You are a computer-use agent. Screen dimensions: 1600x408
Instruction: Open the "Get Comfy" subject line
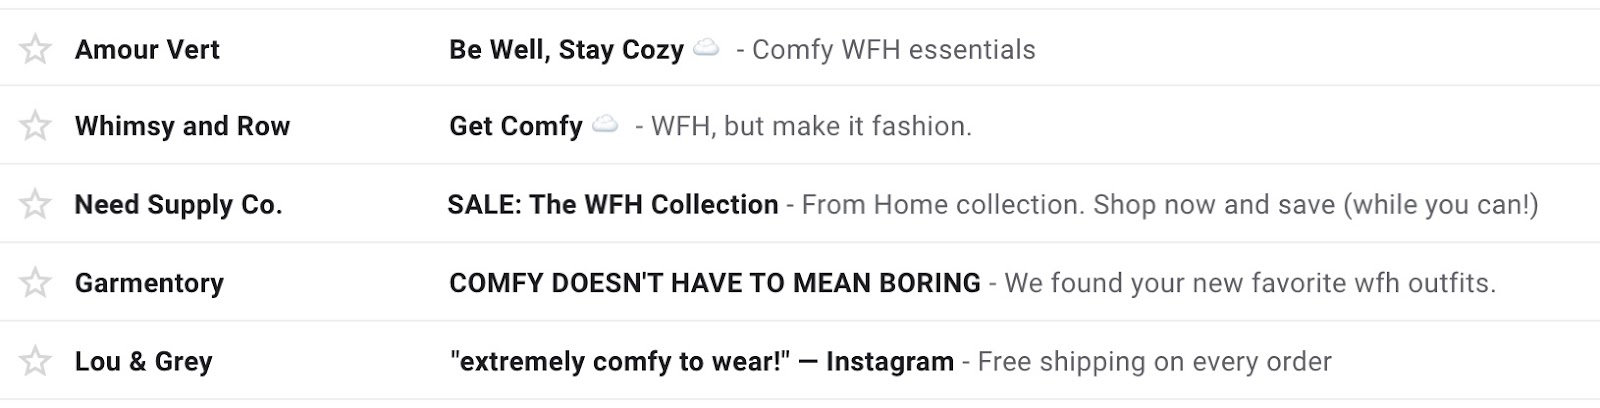point(515,127)
